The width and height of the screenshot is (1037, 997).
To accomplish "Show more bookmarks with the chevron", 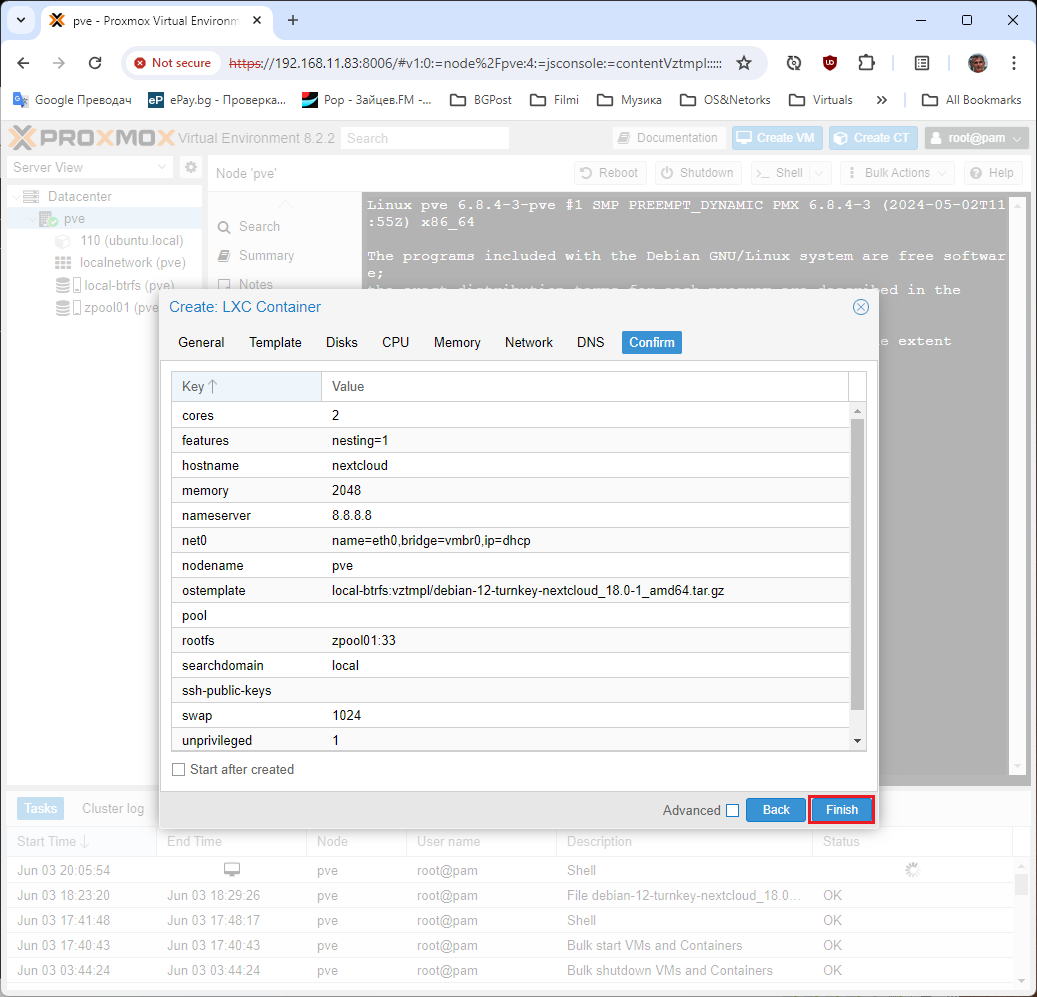I will click(882, 100).
